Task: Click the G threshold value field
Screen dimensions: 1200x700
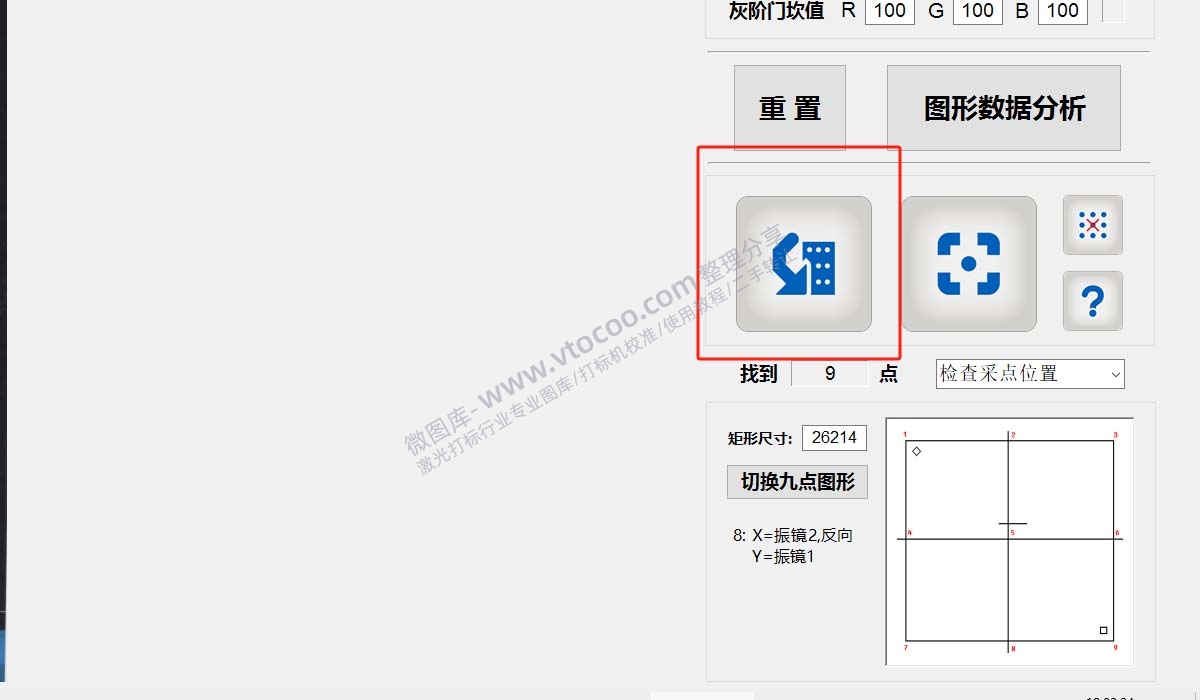Action: [x=977, y=11]
